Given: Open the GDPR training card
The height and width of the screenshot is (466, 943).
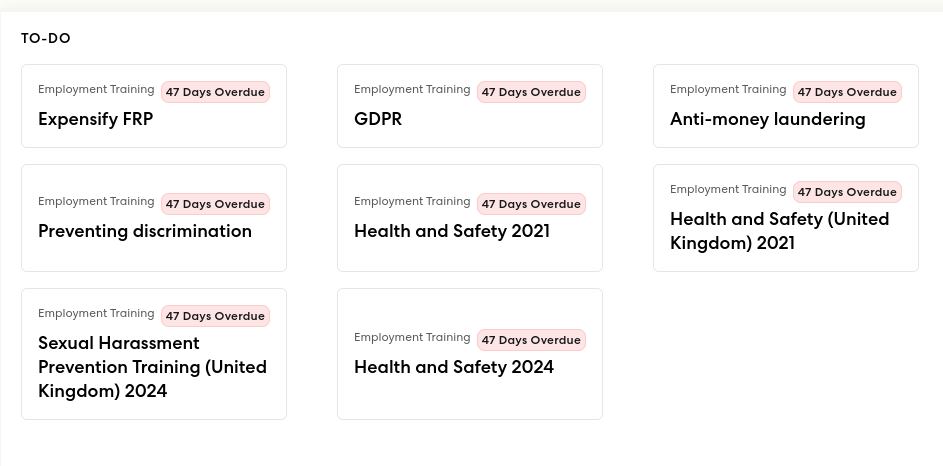Looking at the screenshot, I should (x=470, y=106).
